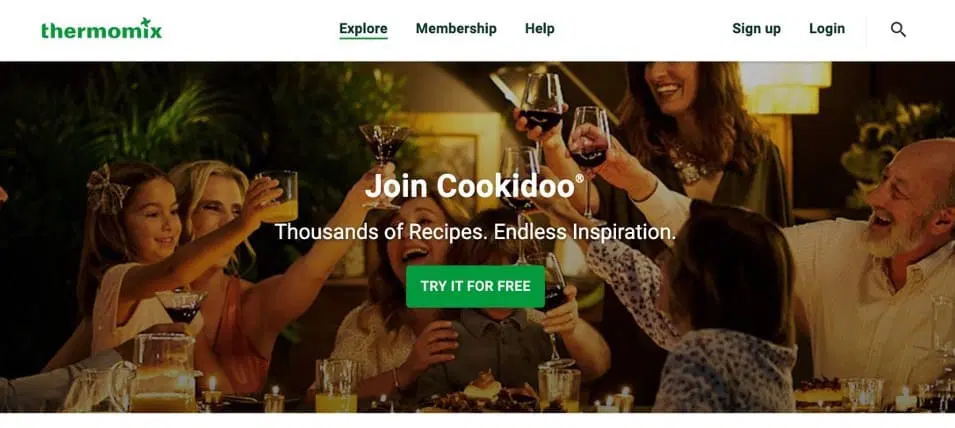Image resolution: width=955 pixels, height=428 pixels.
Task: Click the glowing lamp in hero image
Action: click(786, 86)
